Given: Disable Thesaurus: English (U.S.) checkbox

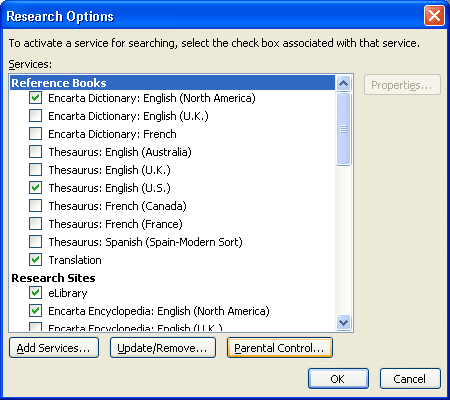Looking at the screenshot, I should pyautogui.click(x=35, y=188).
